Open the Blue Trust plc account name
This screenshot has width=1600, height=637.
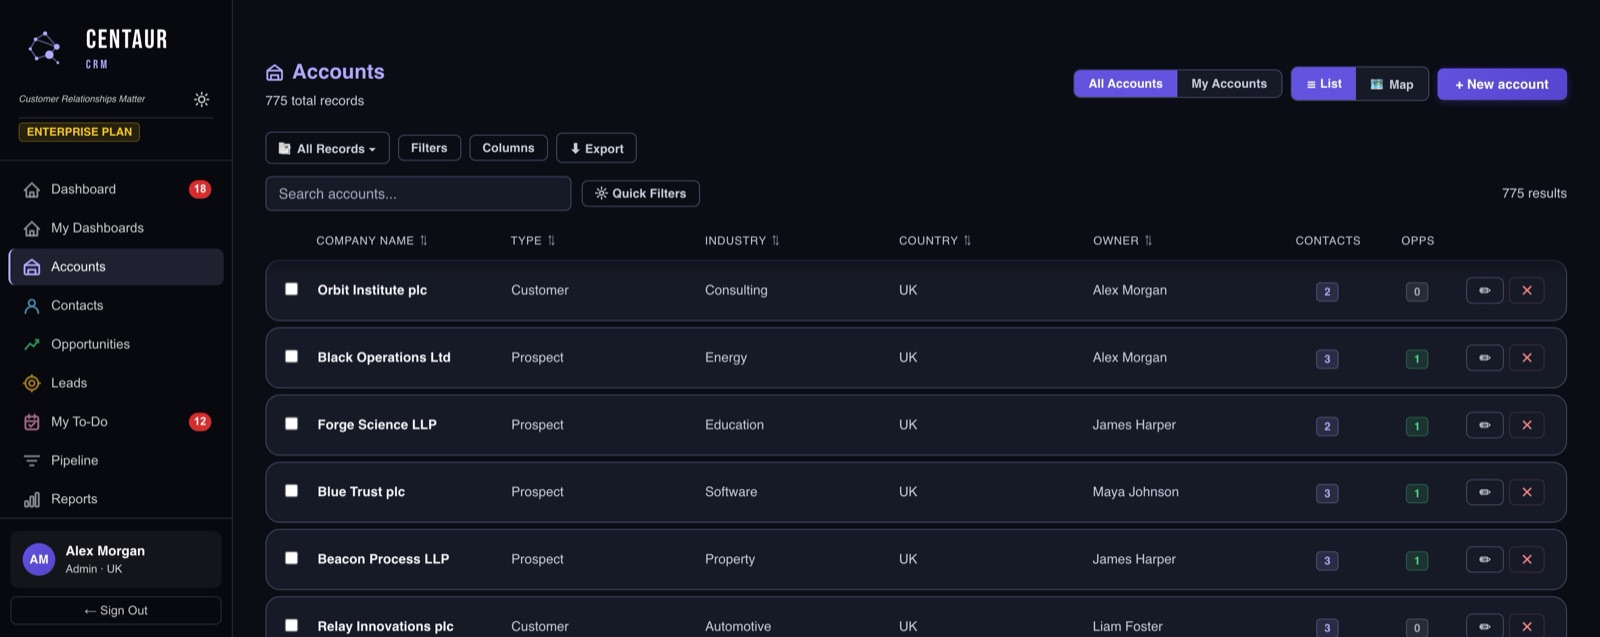tap(361, 492)
